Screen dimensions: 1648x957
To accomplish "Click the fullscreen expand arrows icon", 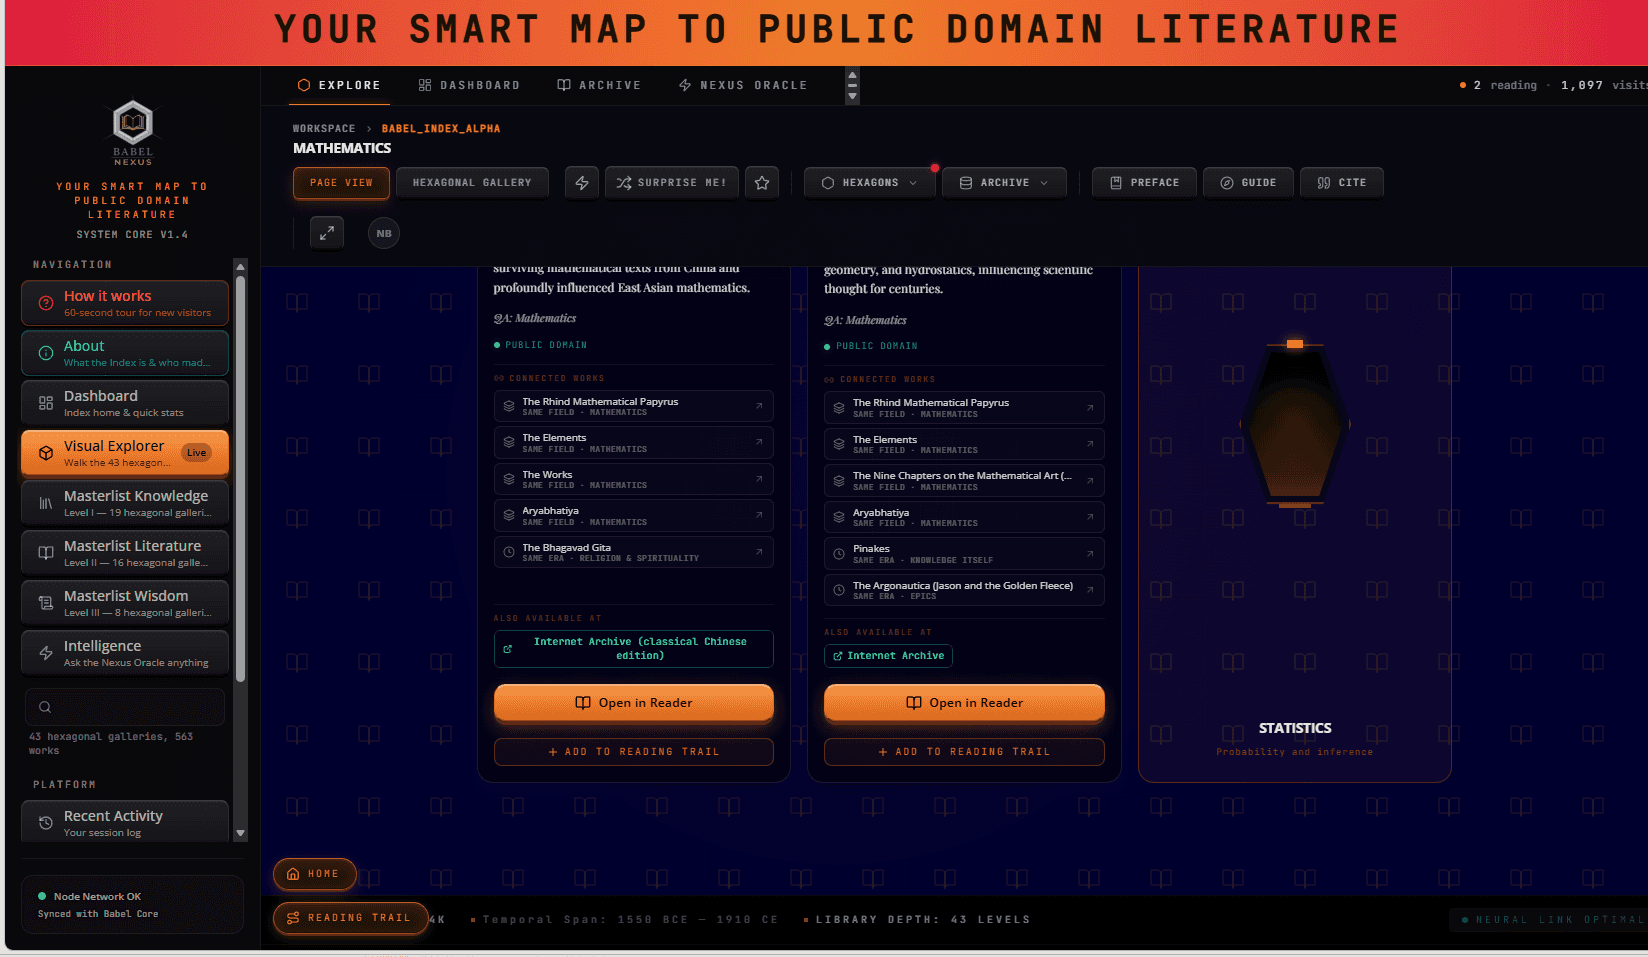I will [x=326, y=233].
